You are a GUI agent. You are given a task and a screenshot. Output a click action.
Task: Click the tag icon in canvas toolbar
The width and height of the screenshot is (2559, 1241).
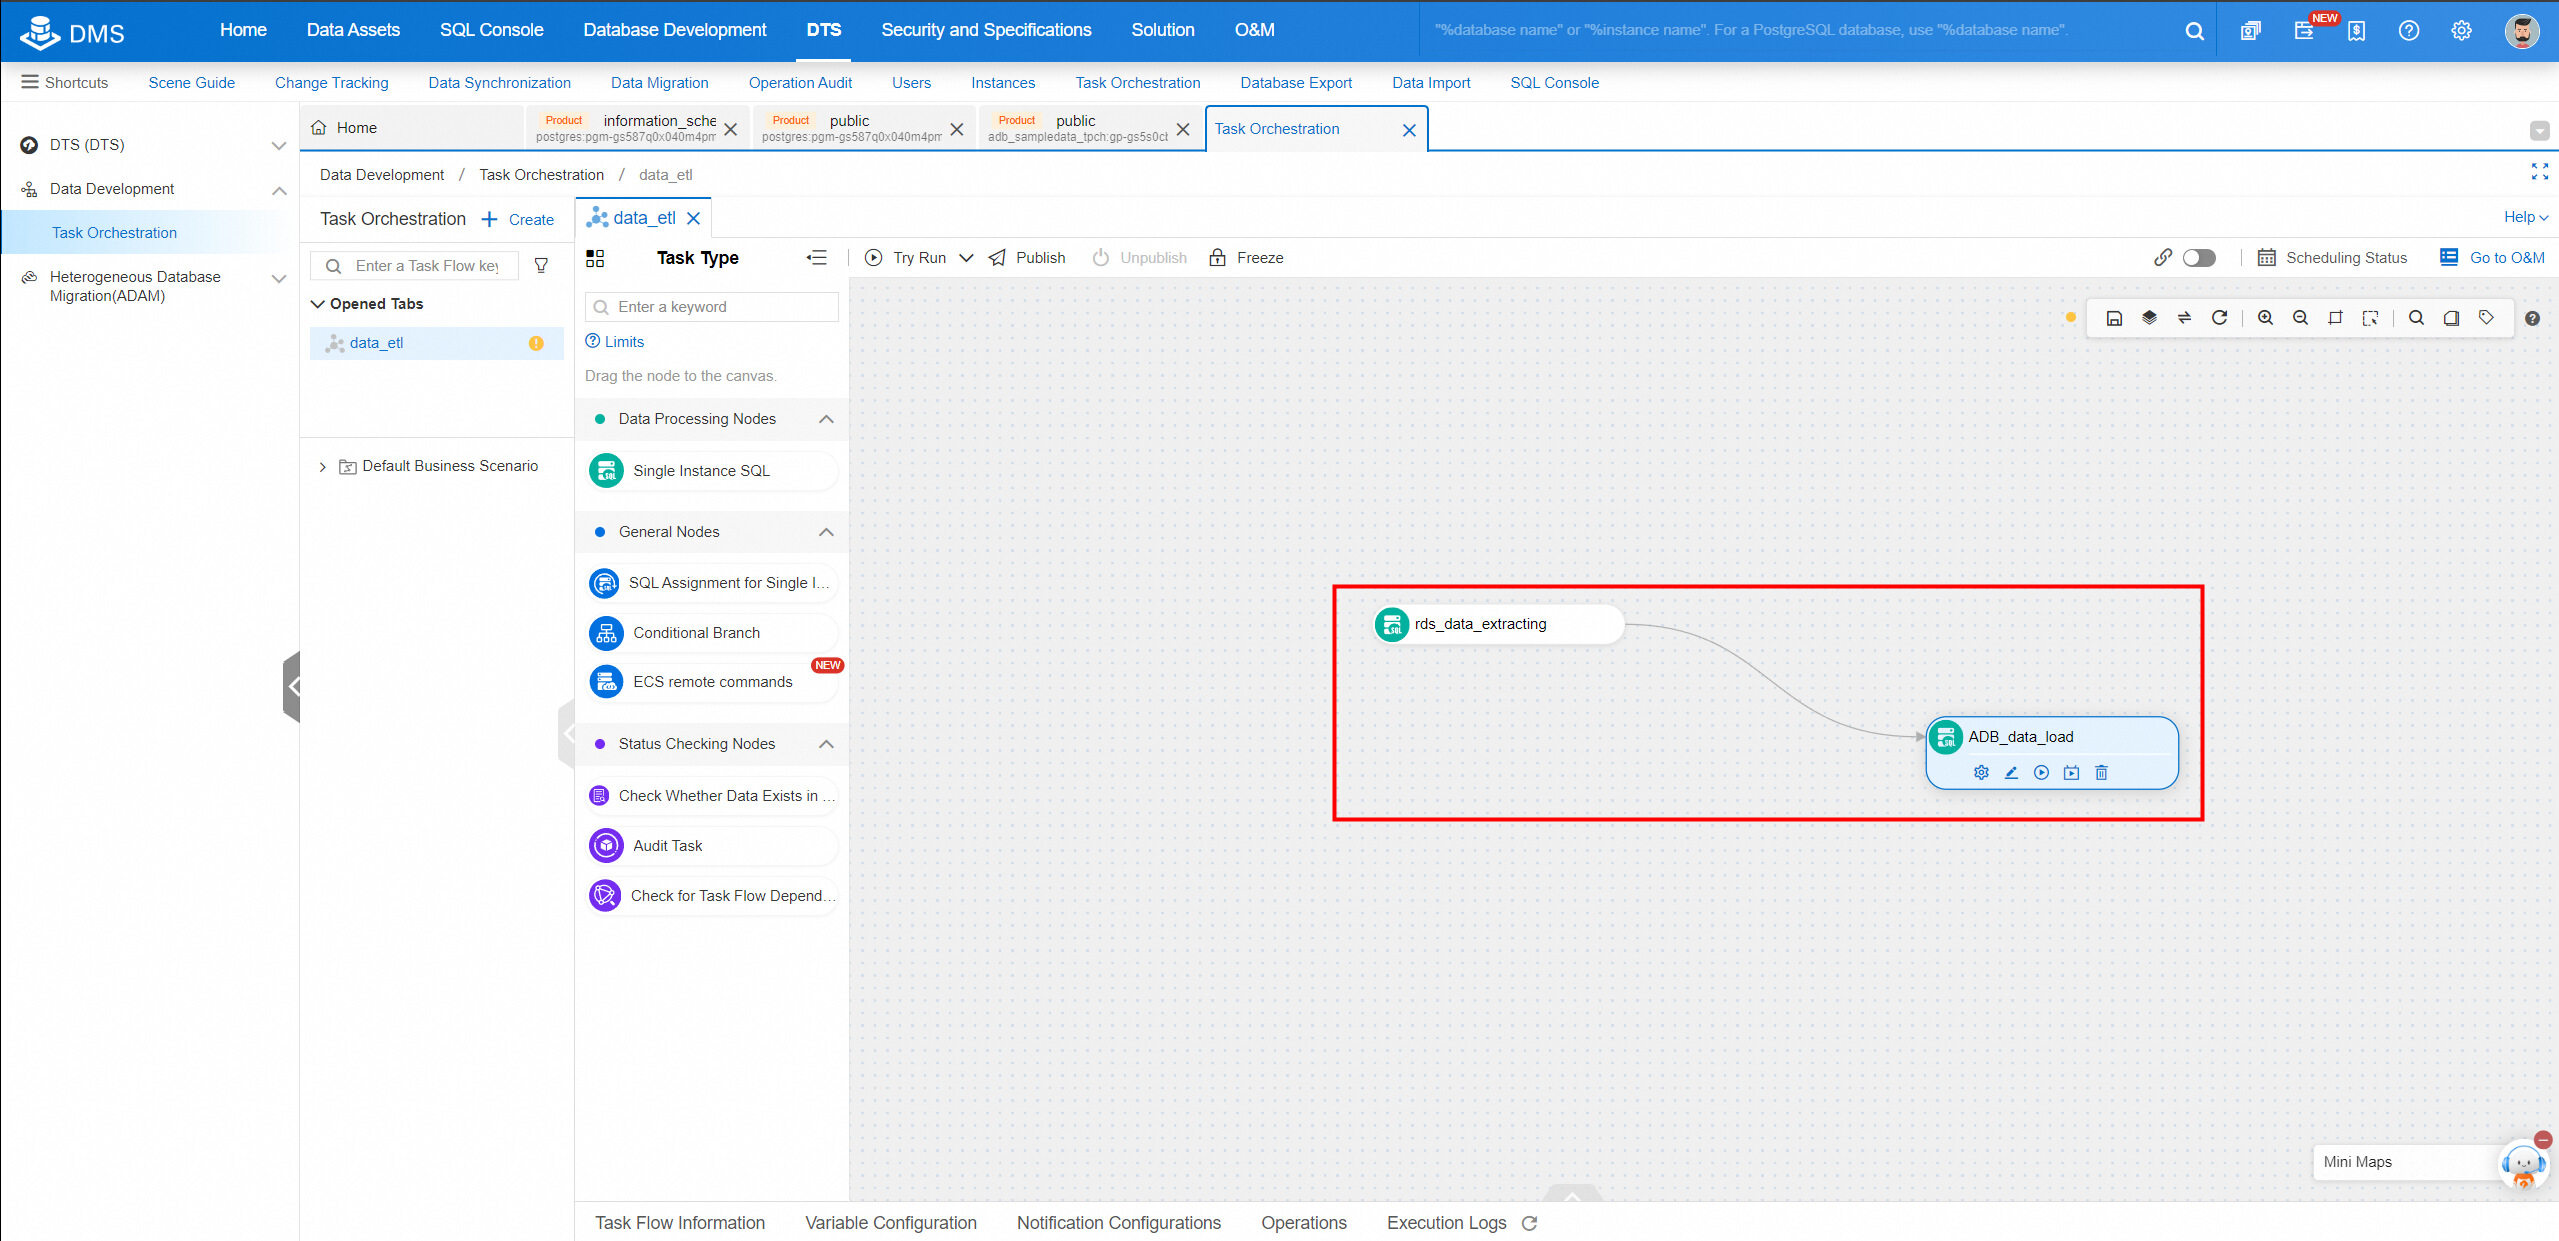(x=2486, y=318)
